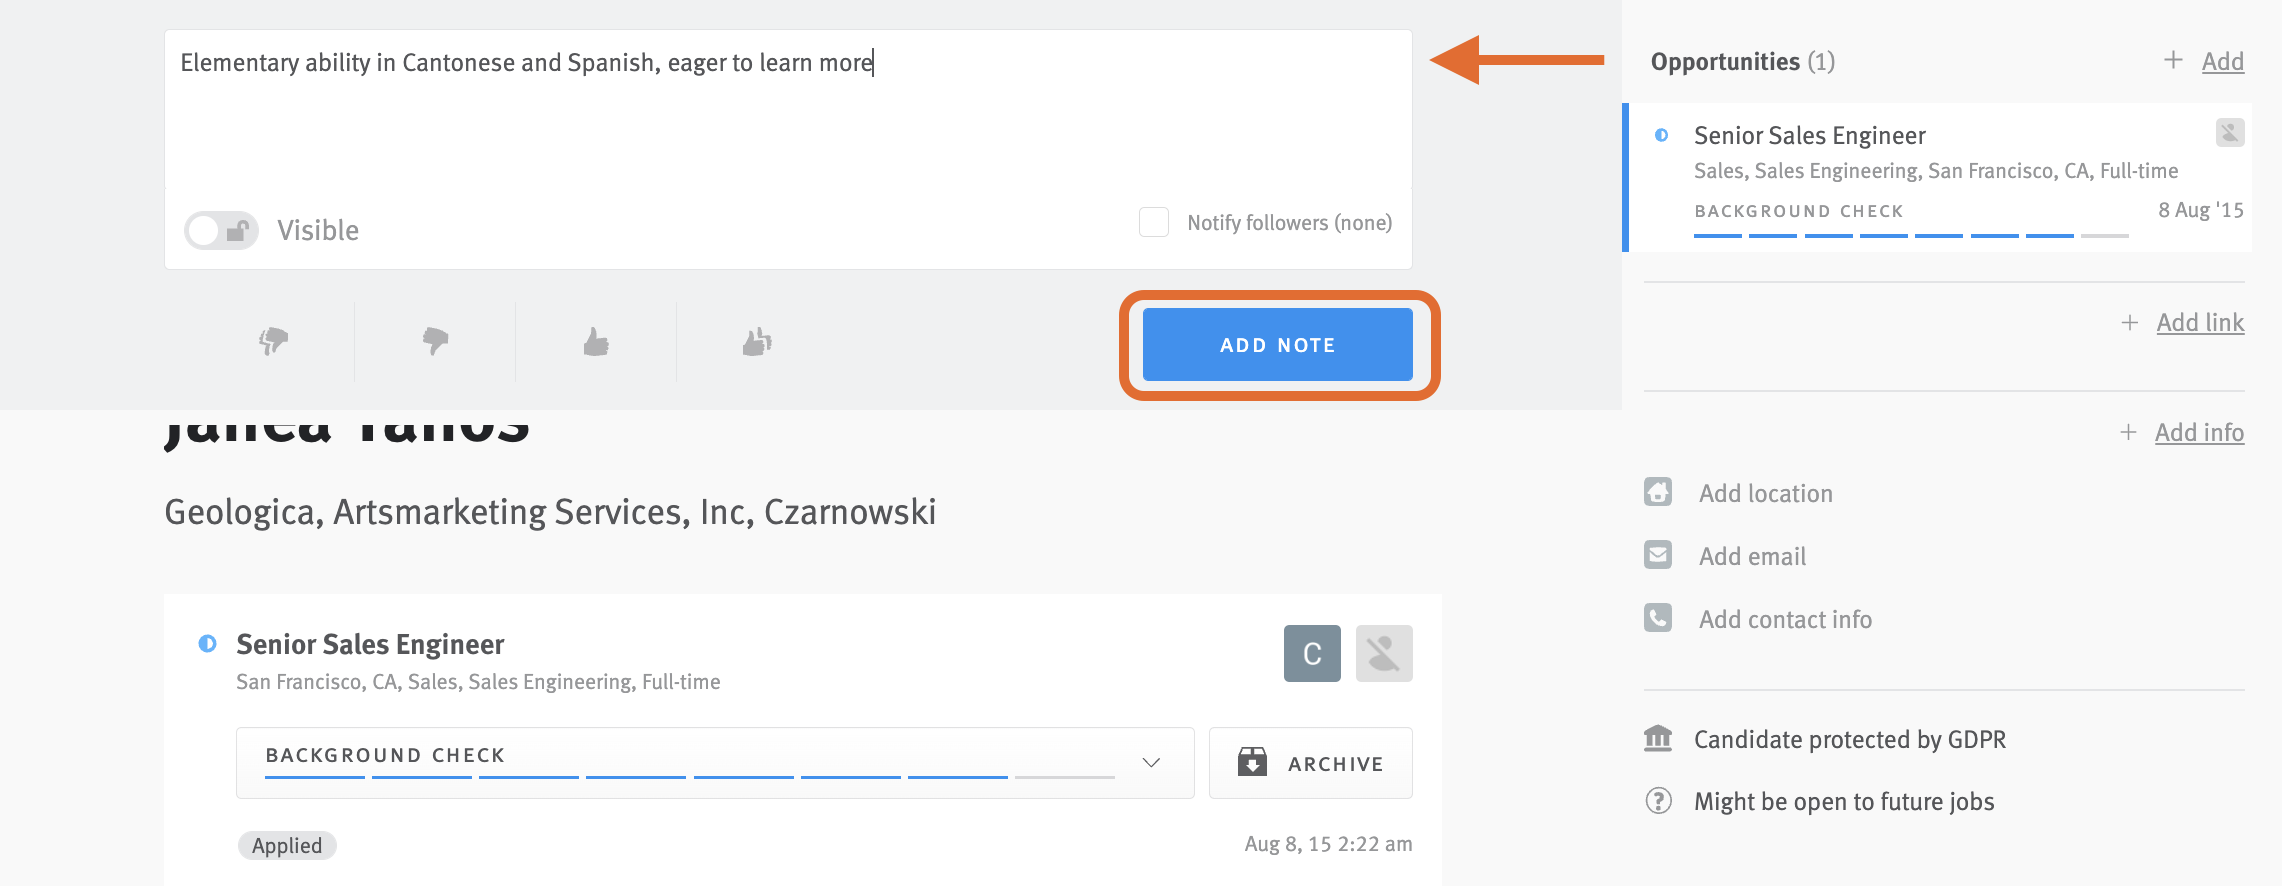The image size is (2282, 886).
Task: Click the GDPR protection bank icon
Action: tap(1657, 739)
